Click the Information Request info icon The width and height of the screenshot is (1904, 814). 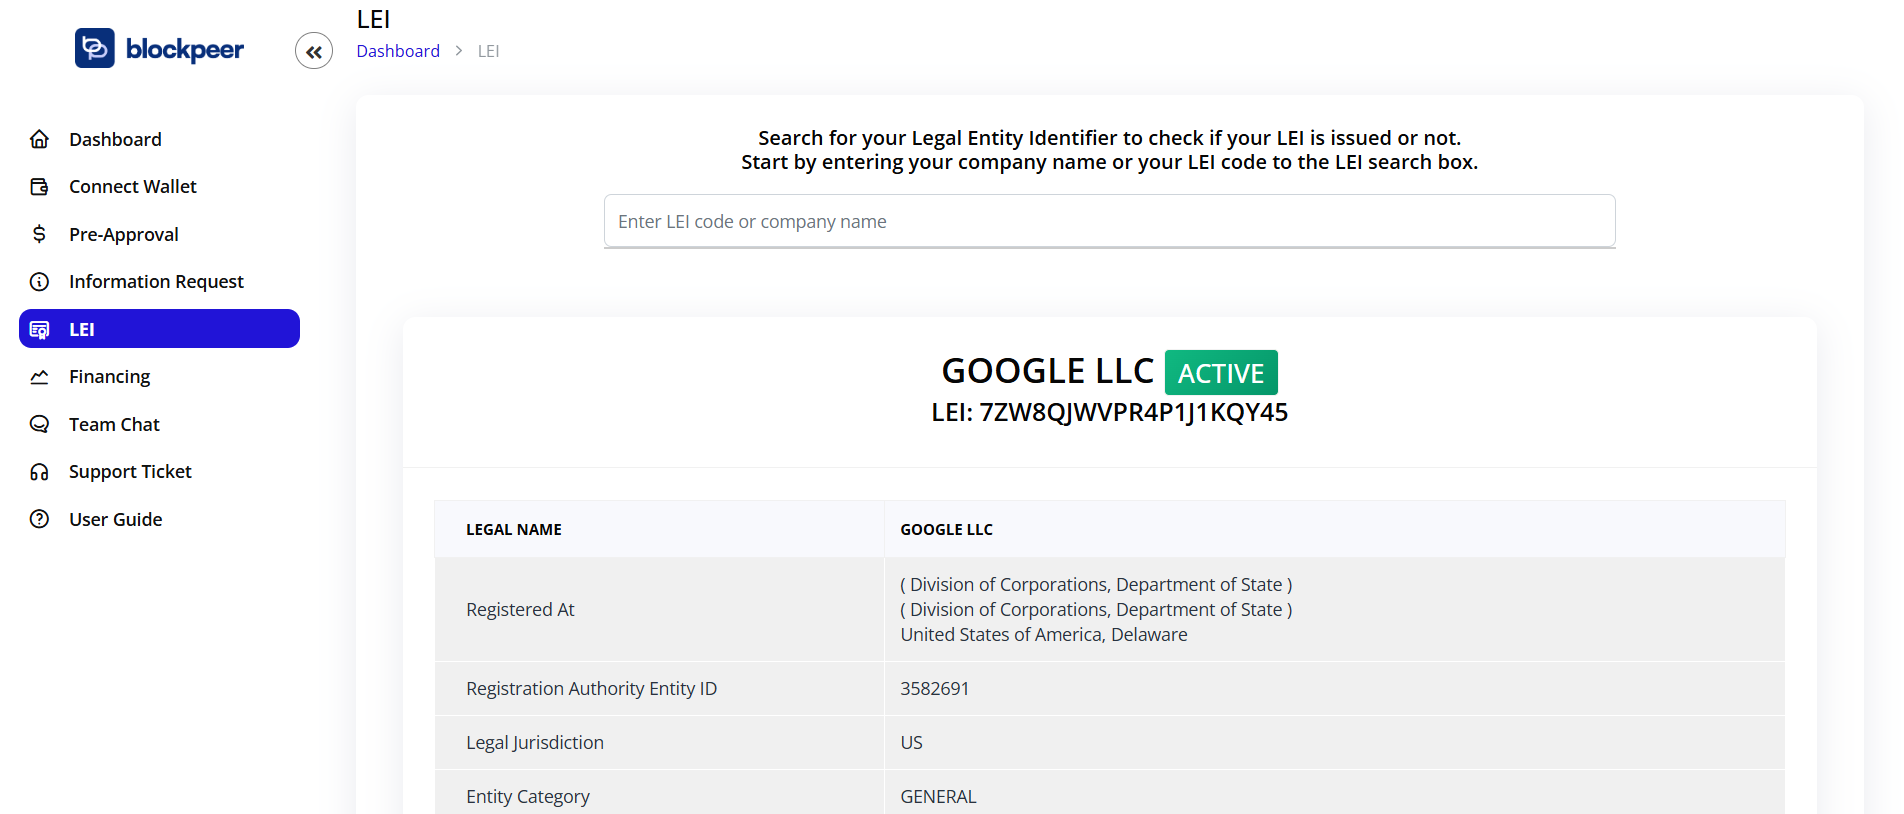[39, 282]
